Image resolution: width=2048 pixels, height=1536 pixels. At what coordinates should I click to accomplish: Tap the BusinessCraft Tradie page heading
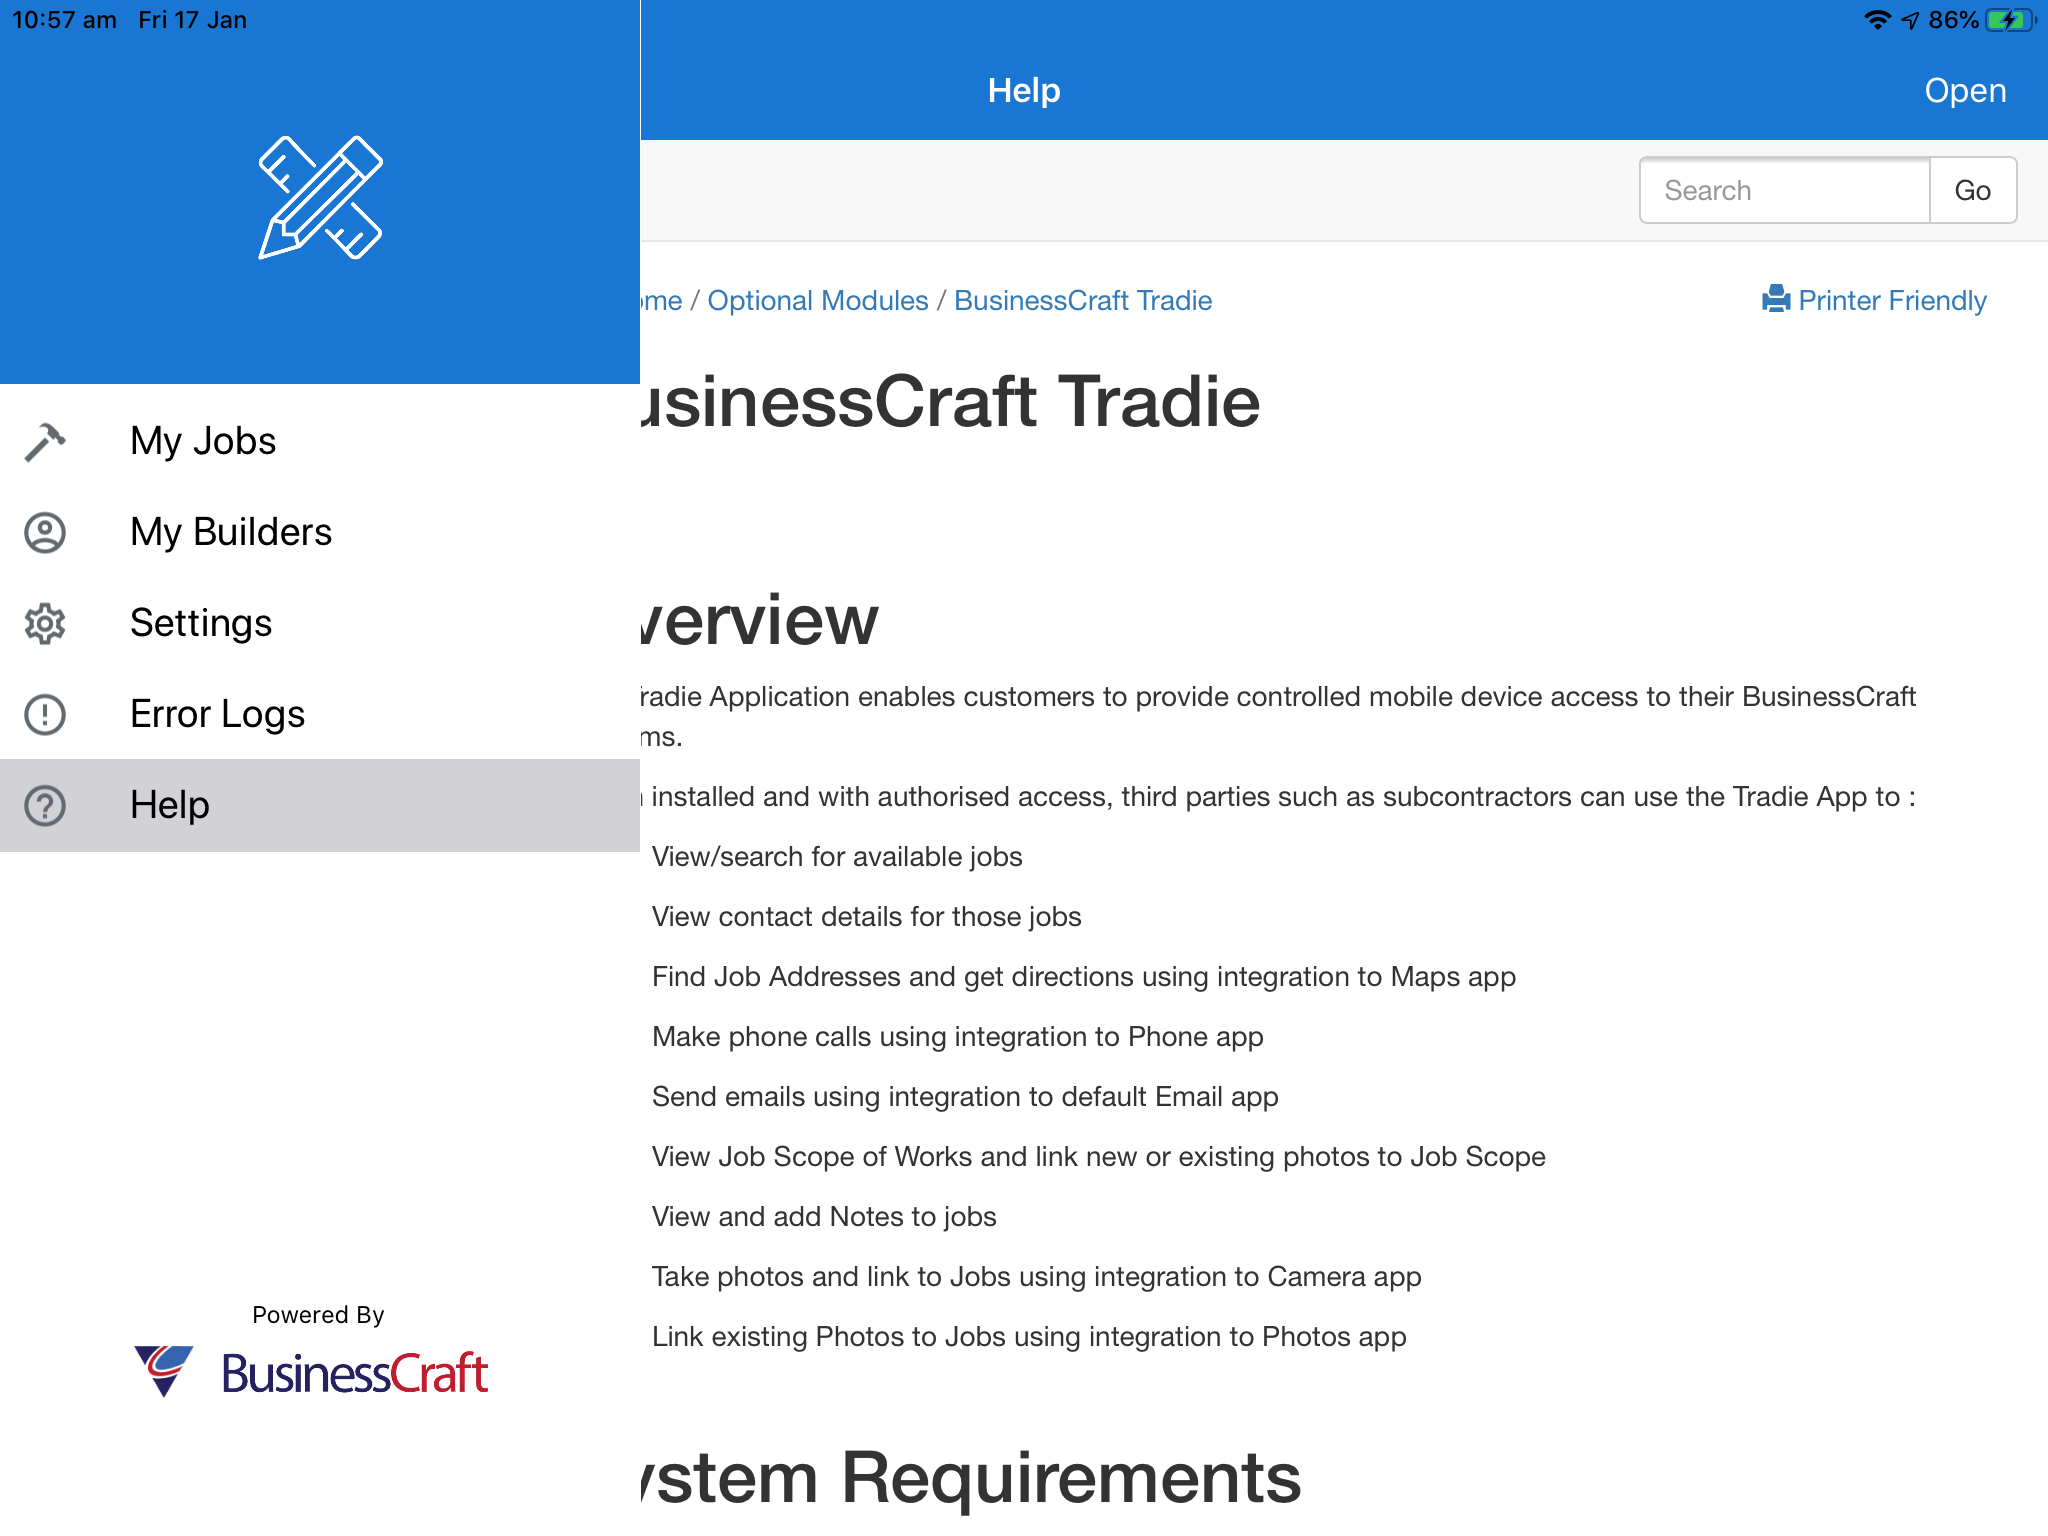pos(950,402)
